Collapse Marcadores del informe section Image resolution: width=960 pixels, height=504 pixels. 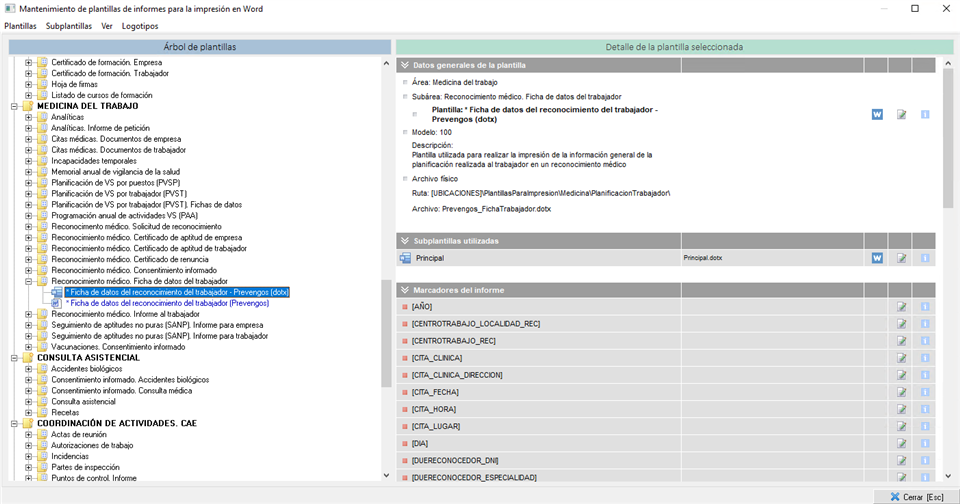click(x=405, y=290)
